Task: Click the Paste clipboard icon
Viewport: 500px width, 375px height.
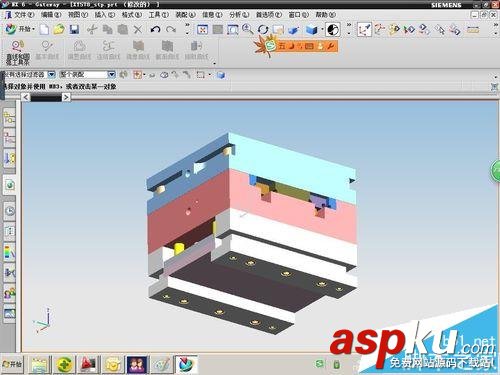Action: click(x=123, y=30)
